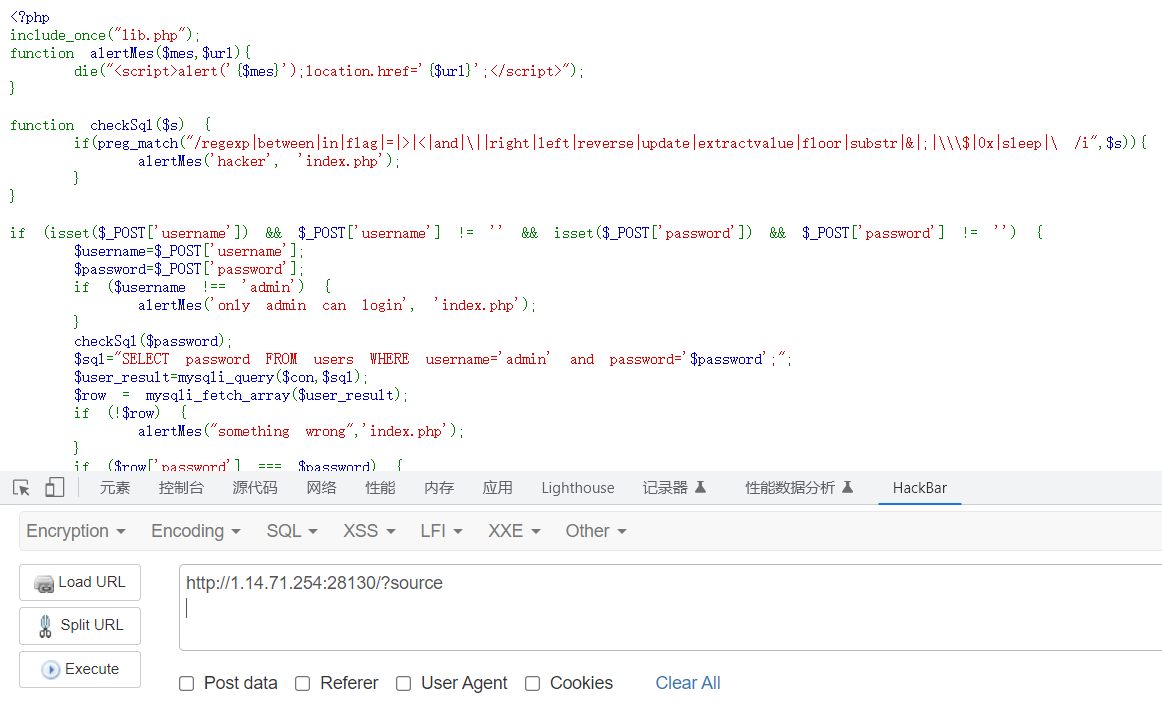Click the include_once("lib.php") line
Screen dimensions: 1162x727
105,36
